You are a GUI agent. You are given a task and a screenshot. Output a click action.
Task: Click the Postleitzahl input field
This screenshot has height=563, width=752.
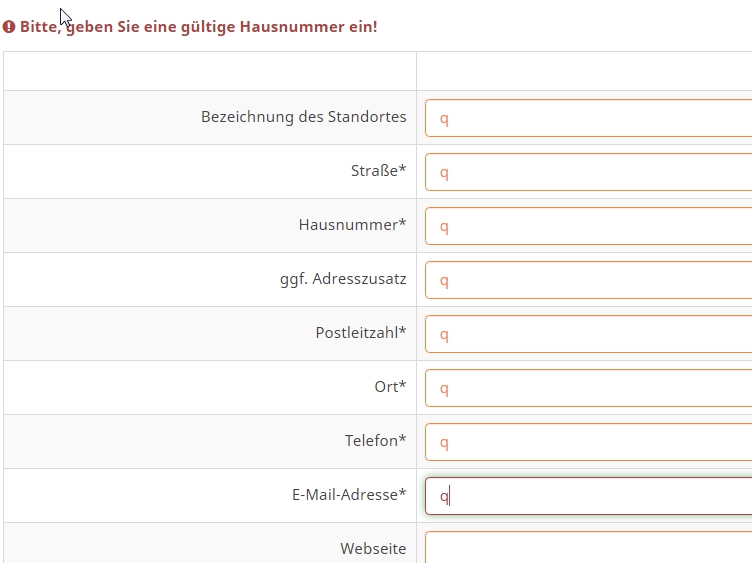pyautogui.click(x=588, y=334)
